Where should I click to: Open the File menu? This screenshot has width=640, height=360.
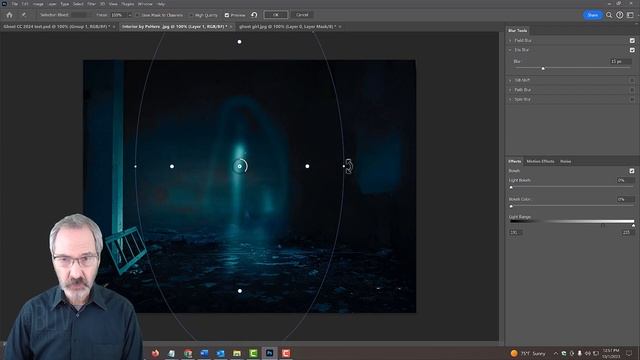tap(15, 4)
